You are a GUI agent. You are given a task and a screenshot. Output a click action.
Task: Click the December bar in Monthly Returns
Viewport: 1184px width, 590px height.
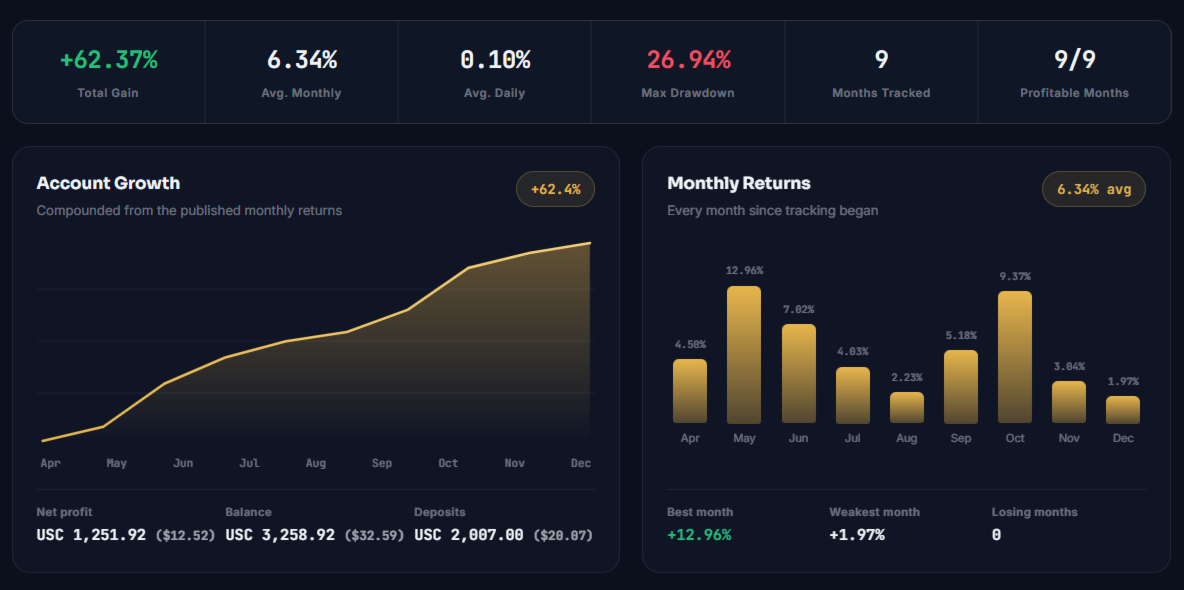pos(1123,409)
